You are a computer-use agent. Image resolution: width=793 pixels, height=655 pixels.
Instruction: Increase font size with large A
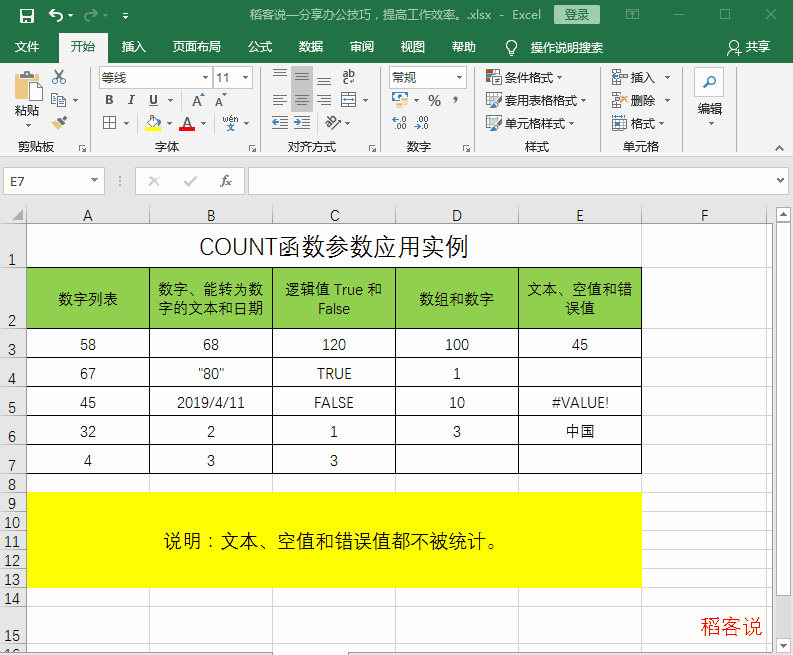pos(198,100)
